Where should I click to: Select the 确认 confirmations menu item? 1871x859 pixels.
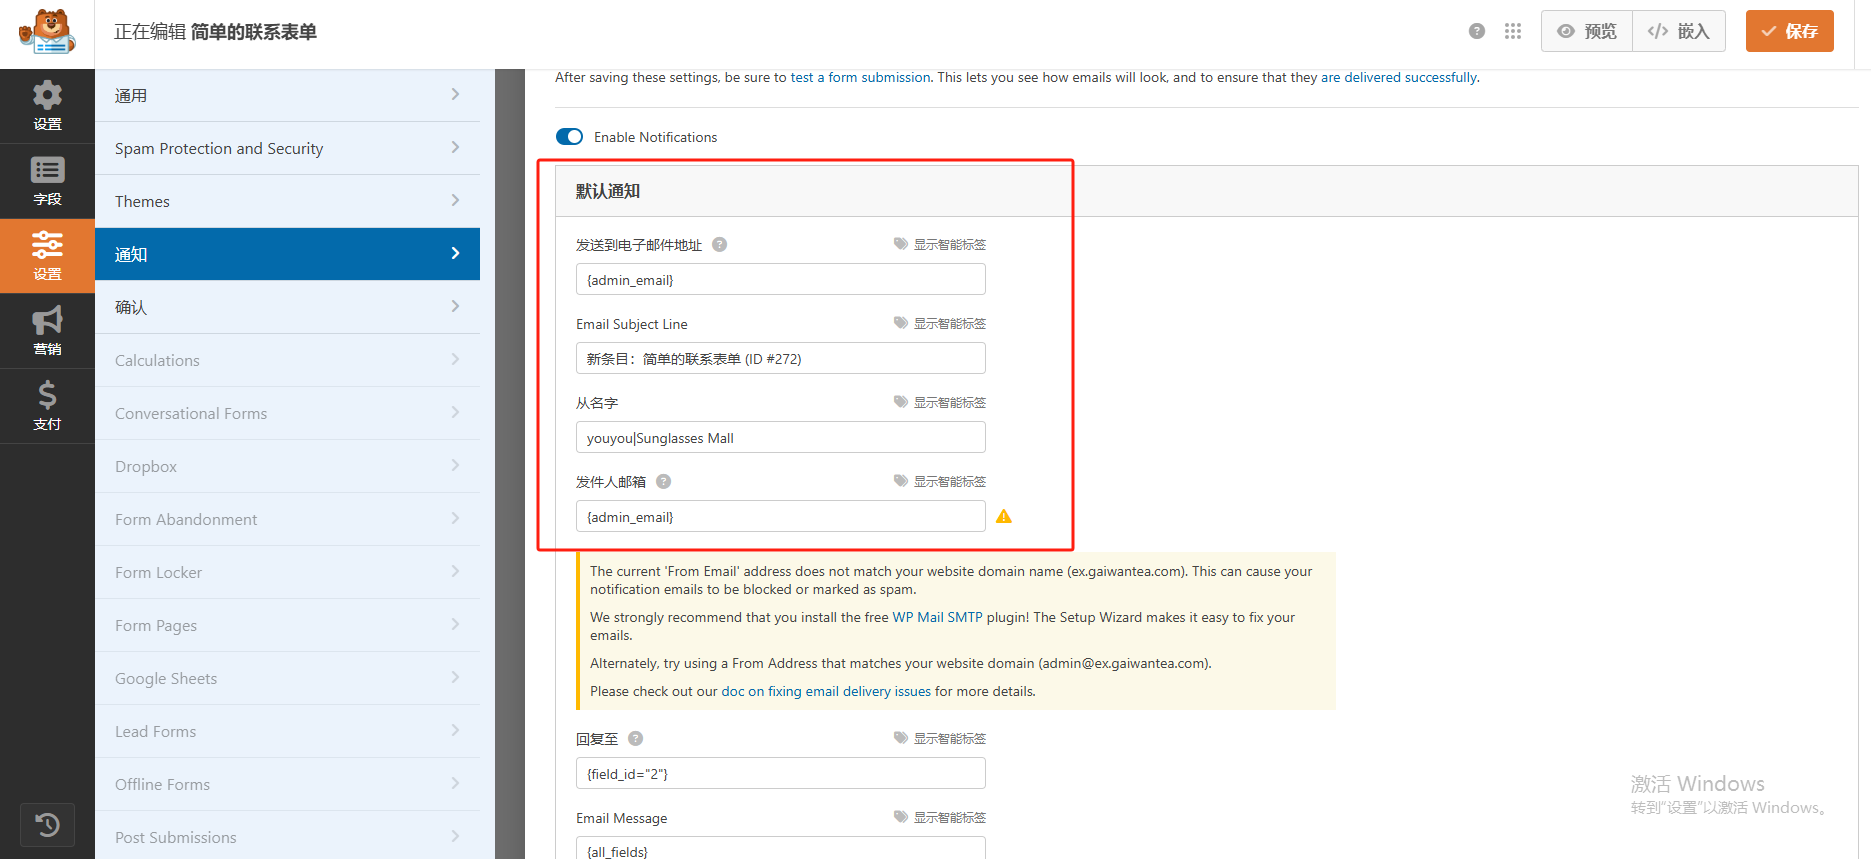point(287,307)
